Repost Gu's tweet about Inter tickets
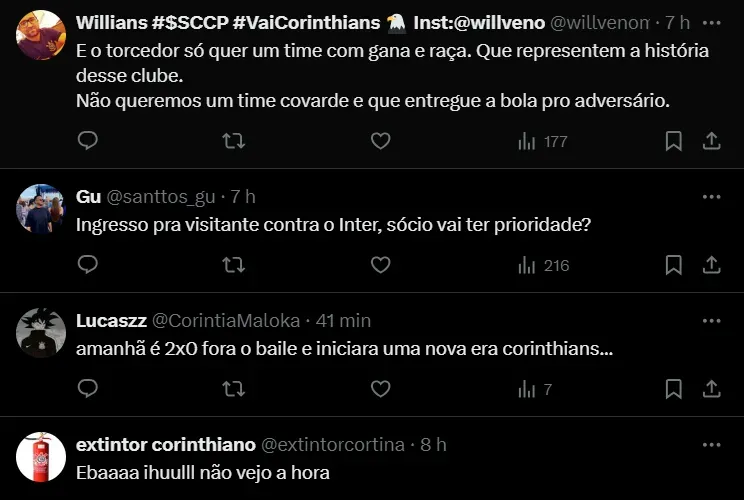 233,265
